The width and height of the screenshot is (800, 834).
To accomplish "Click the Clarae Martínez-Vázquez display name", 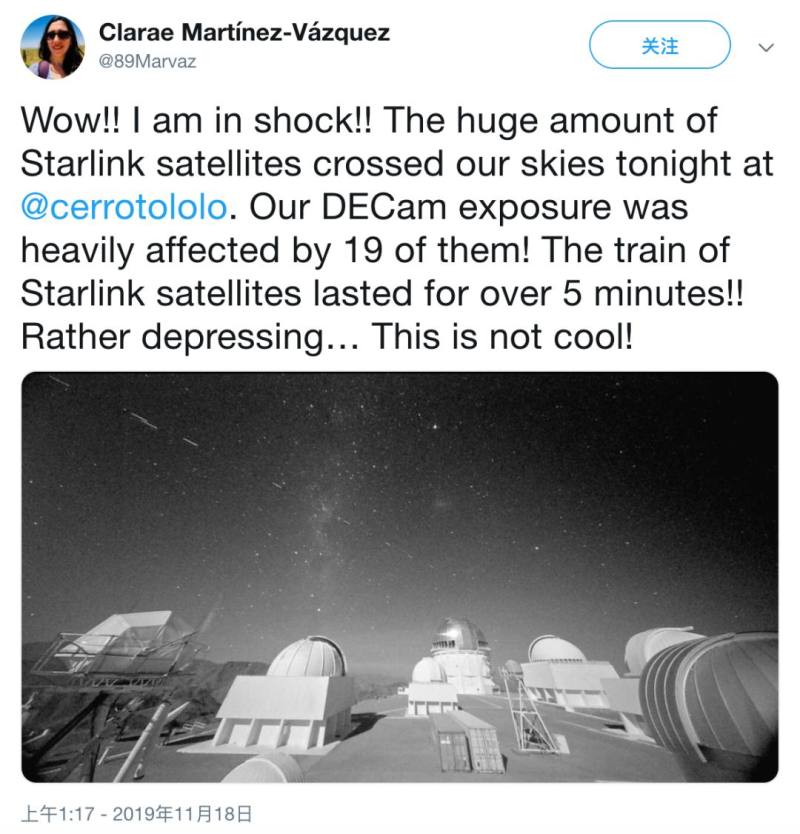I will tap(244, 32).
